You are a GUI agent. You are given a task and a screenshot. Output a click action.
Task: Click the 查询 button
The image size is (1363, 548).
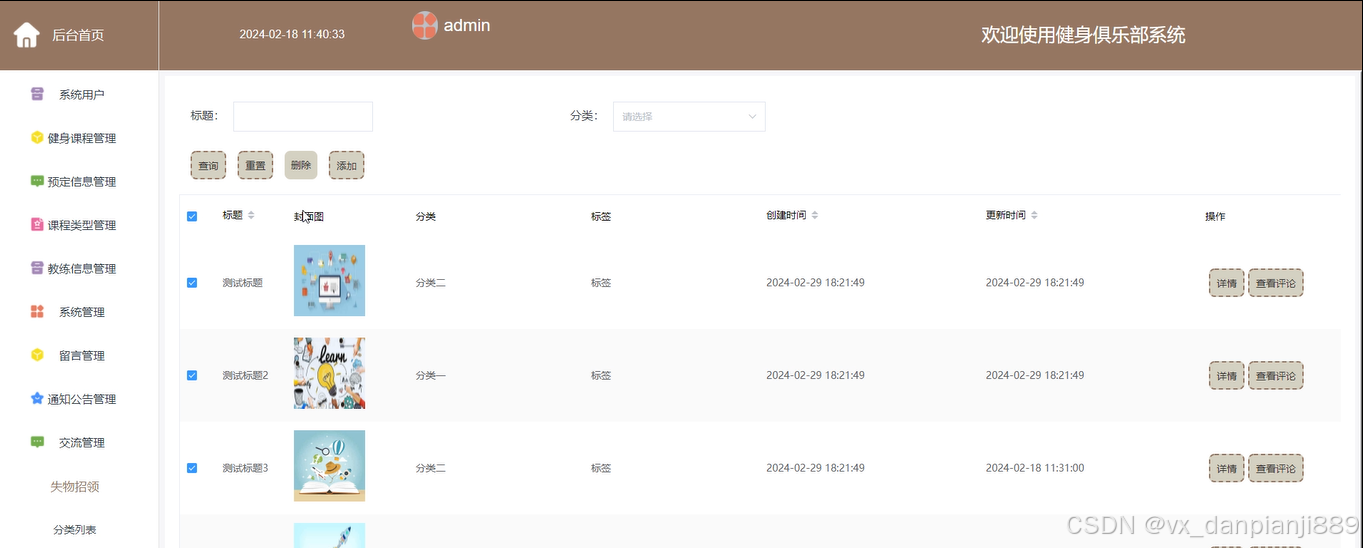click(x=208, y=166)
